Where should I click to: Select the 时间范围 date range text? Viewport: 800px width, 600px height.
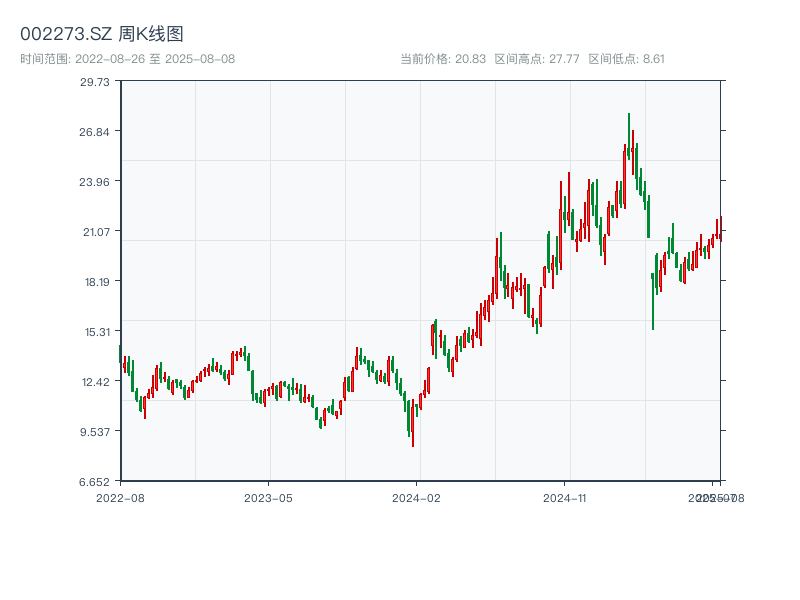(128, 59)
